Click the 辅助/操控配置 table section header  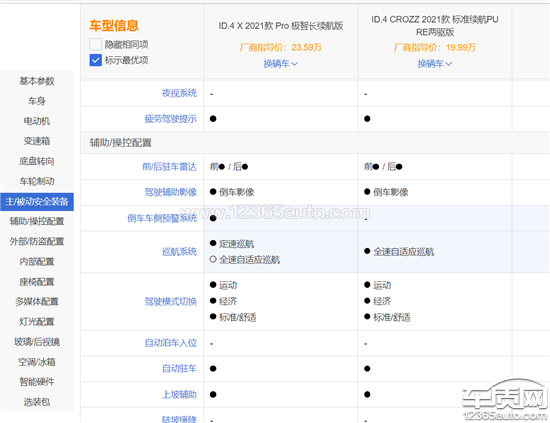pyautogui.click(x=121, y=143)
